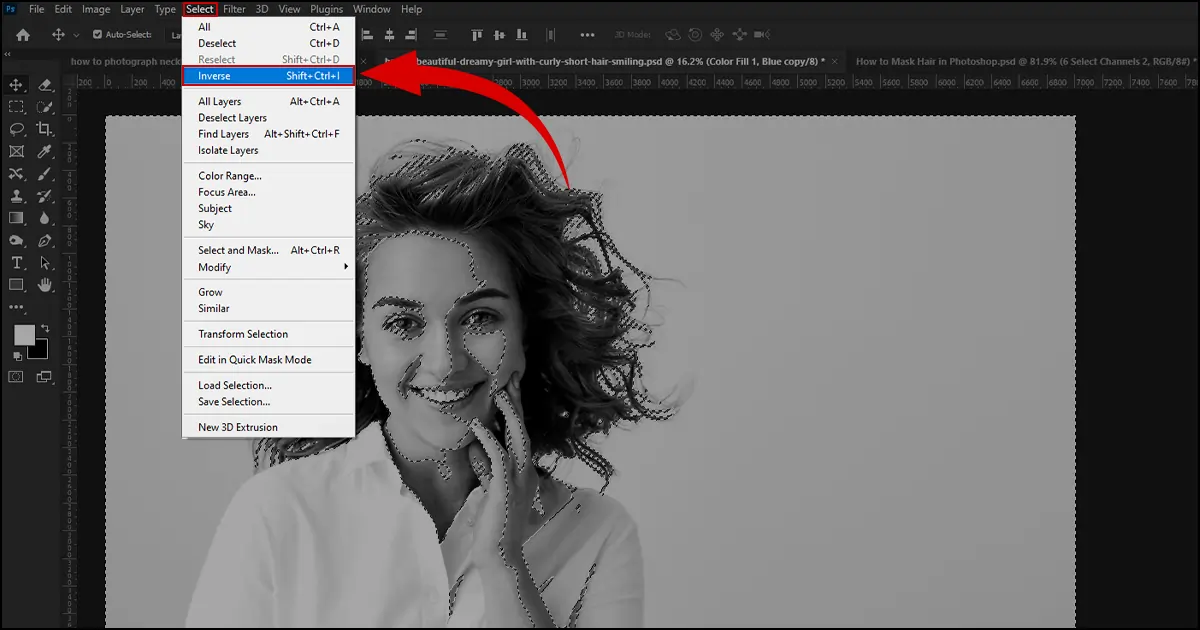The image size is (1200, 630).
Task: Switch to the Horizontal Type tool
Action: point(17,263)
